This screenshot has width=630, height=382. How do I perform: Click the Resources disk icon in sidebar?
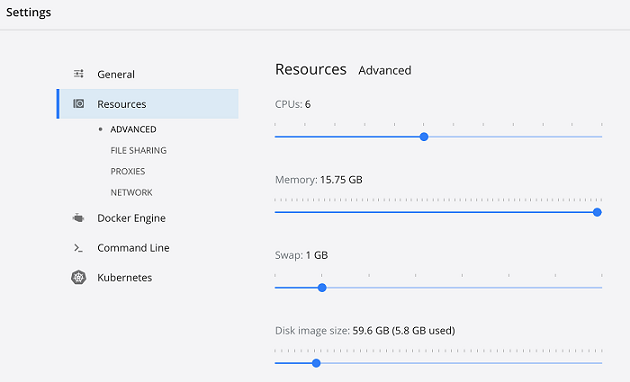pos(79,104)
